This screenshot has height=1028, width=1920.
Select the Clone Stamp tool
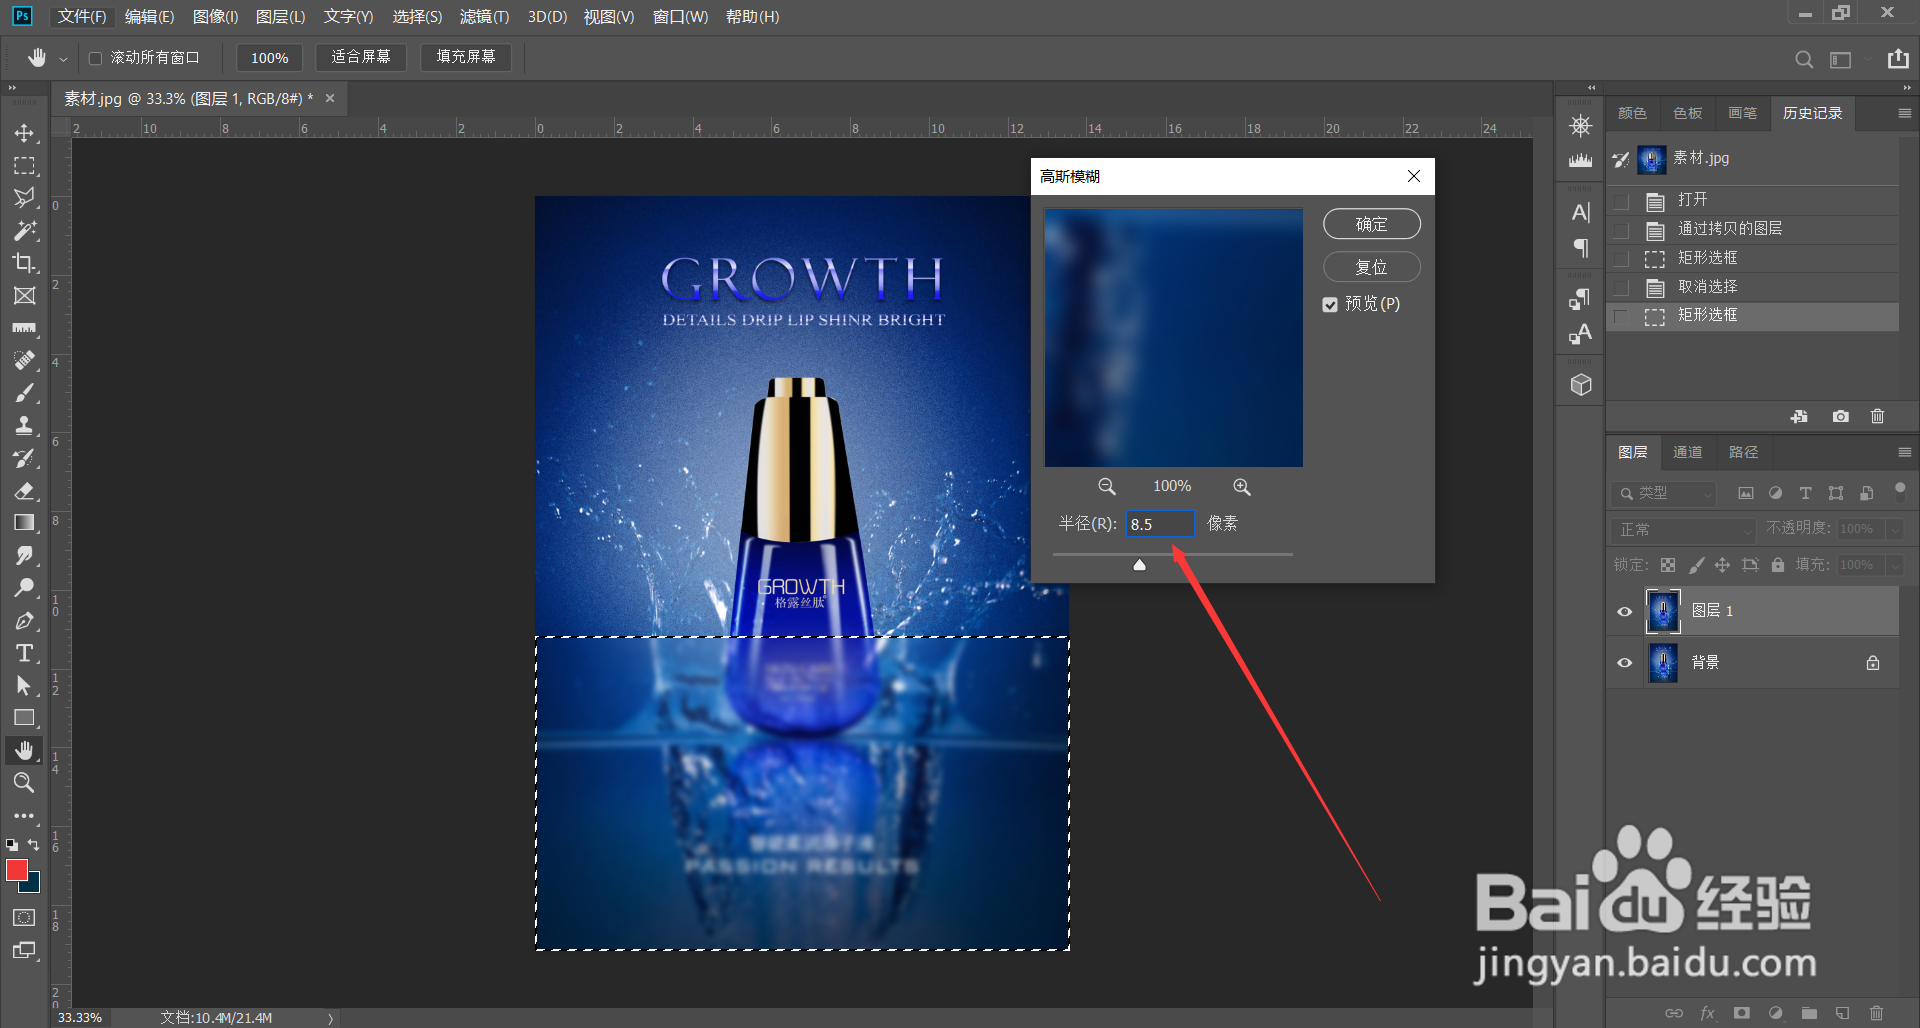coord(24,426)
